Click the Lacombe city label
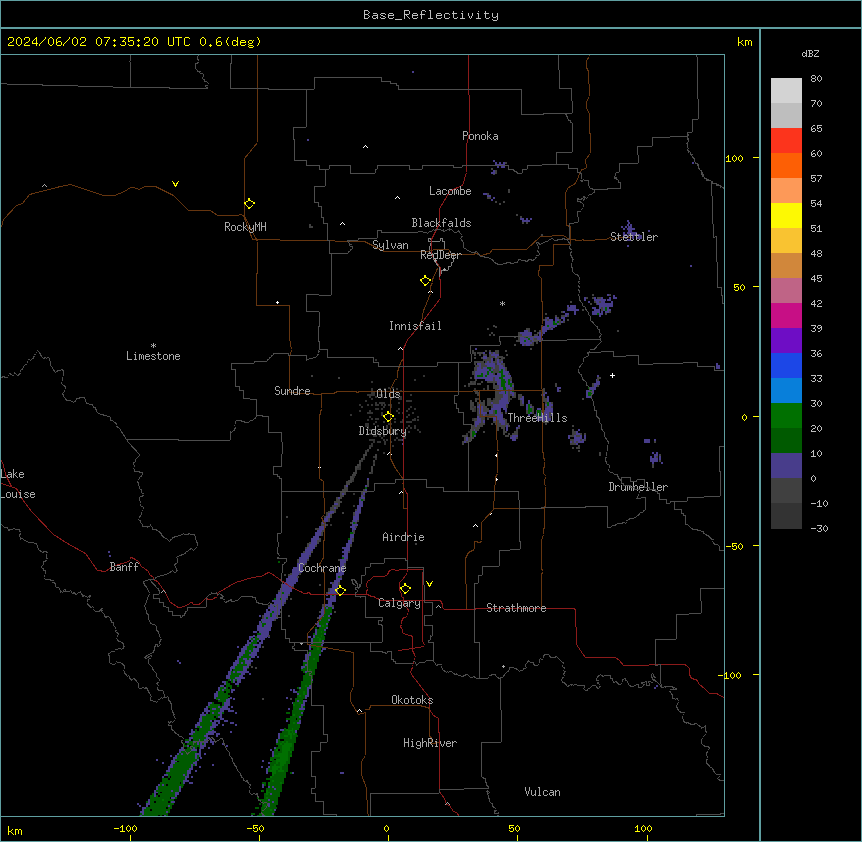Image resolution: width=862 pixels, height=842 pixels. coord(450,191)
